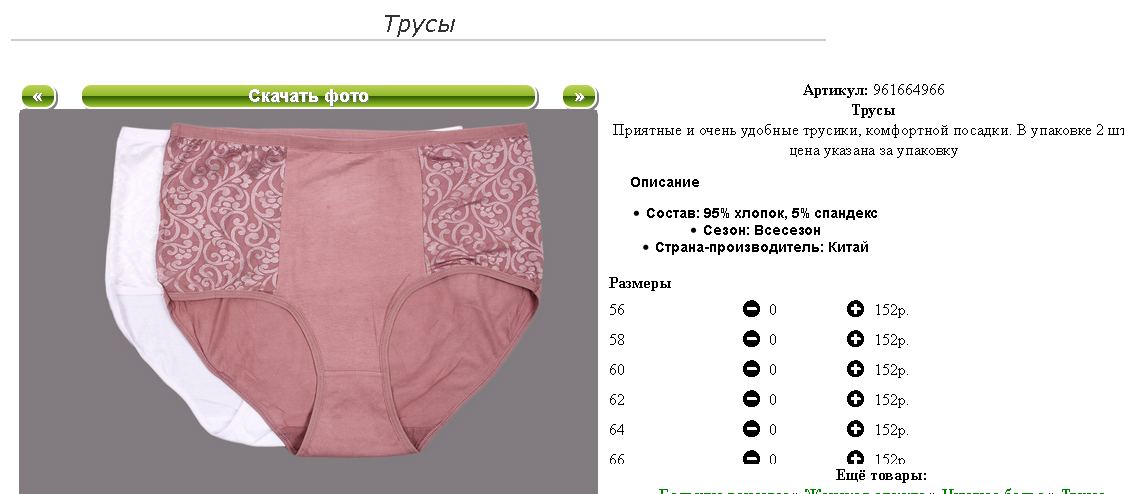1124x494 pixels.
Task: Click the next photo arrow button
Action: coord(579,96)
